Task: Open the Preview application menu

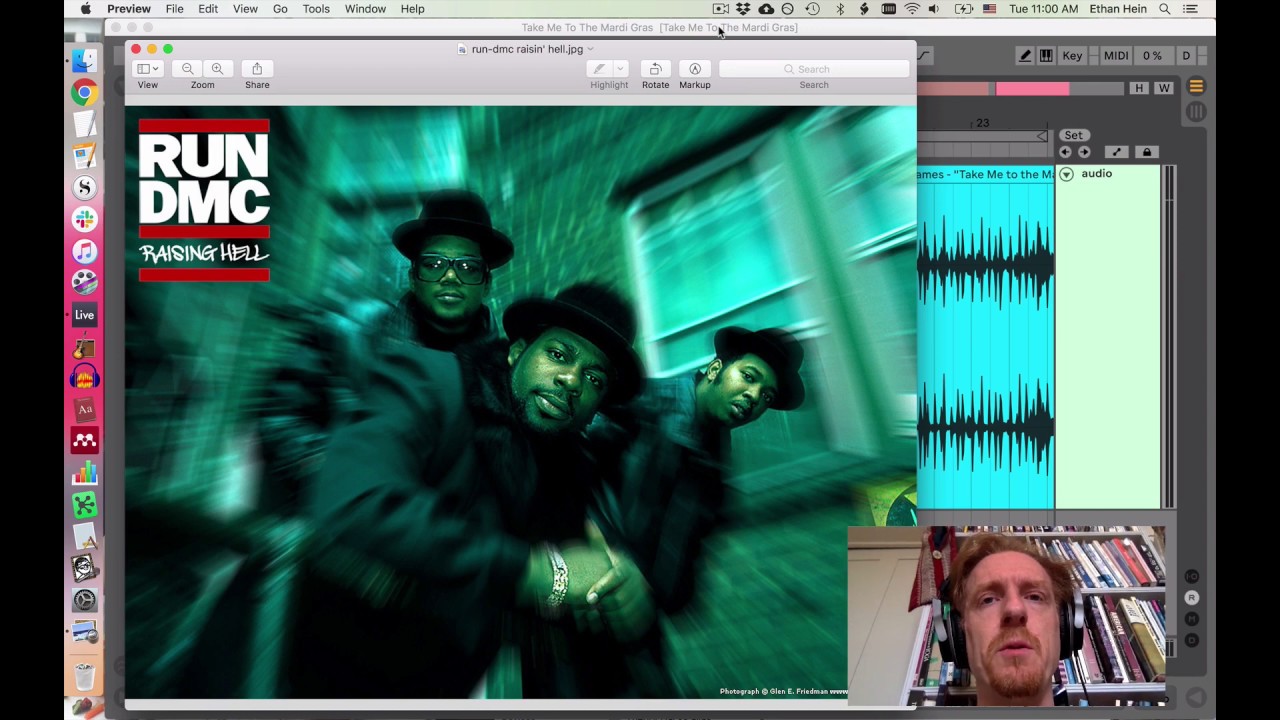Action: [129, 9]
